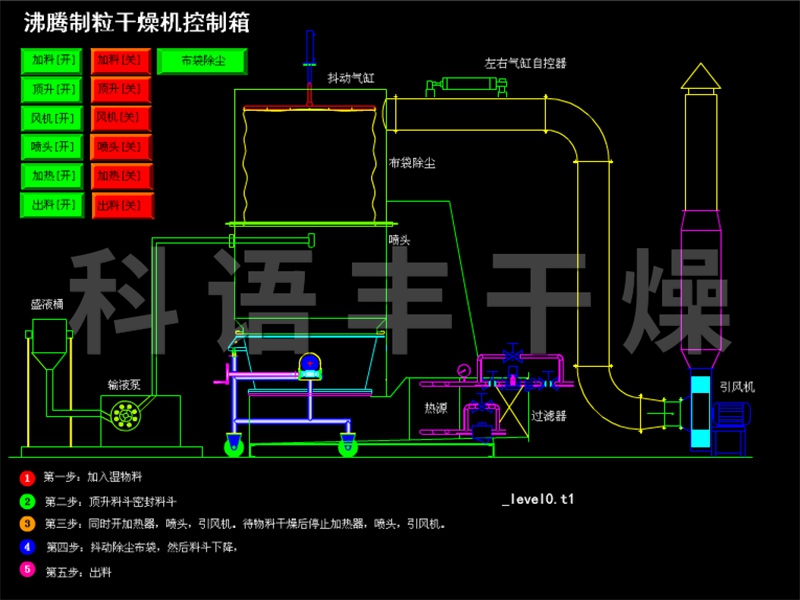Click the 布袋除尘 label beside chamber
Screen dimensions: 800x600
[412, 163]
